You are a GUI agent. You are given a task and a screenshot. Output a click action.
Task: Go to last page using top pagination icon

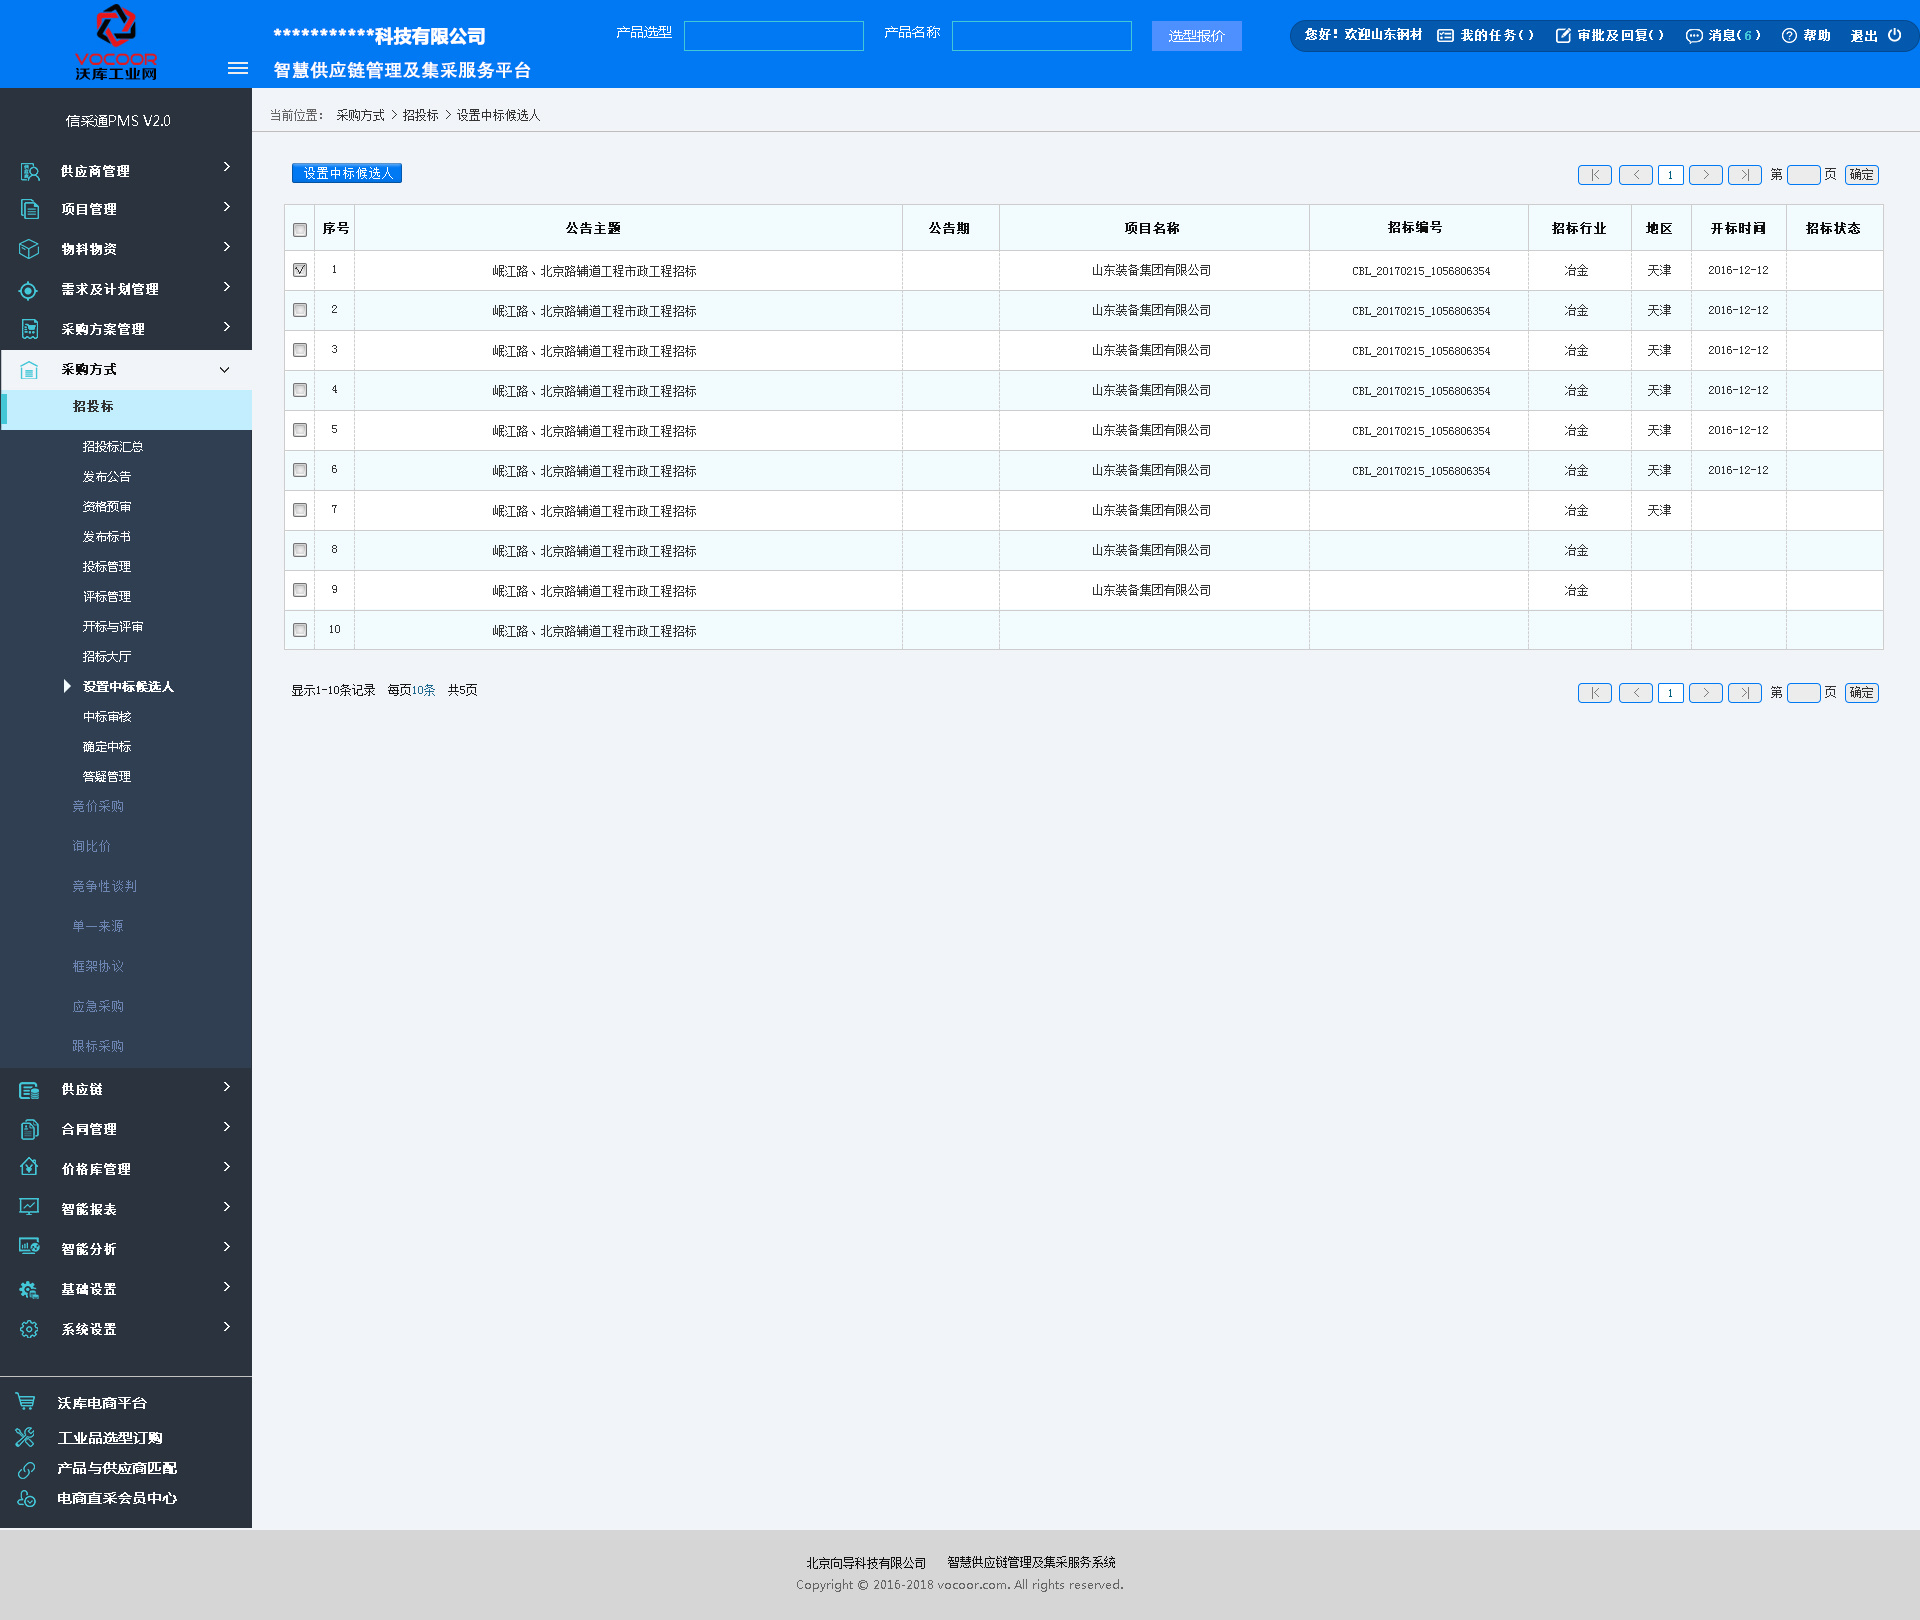pyautogui.click(x=1744, y=175)
